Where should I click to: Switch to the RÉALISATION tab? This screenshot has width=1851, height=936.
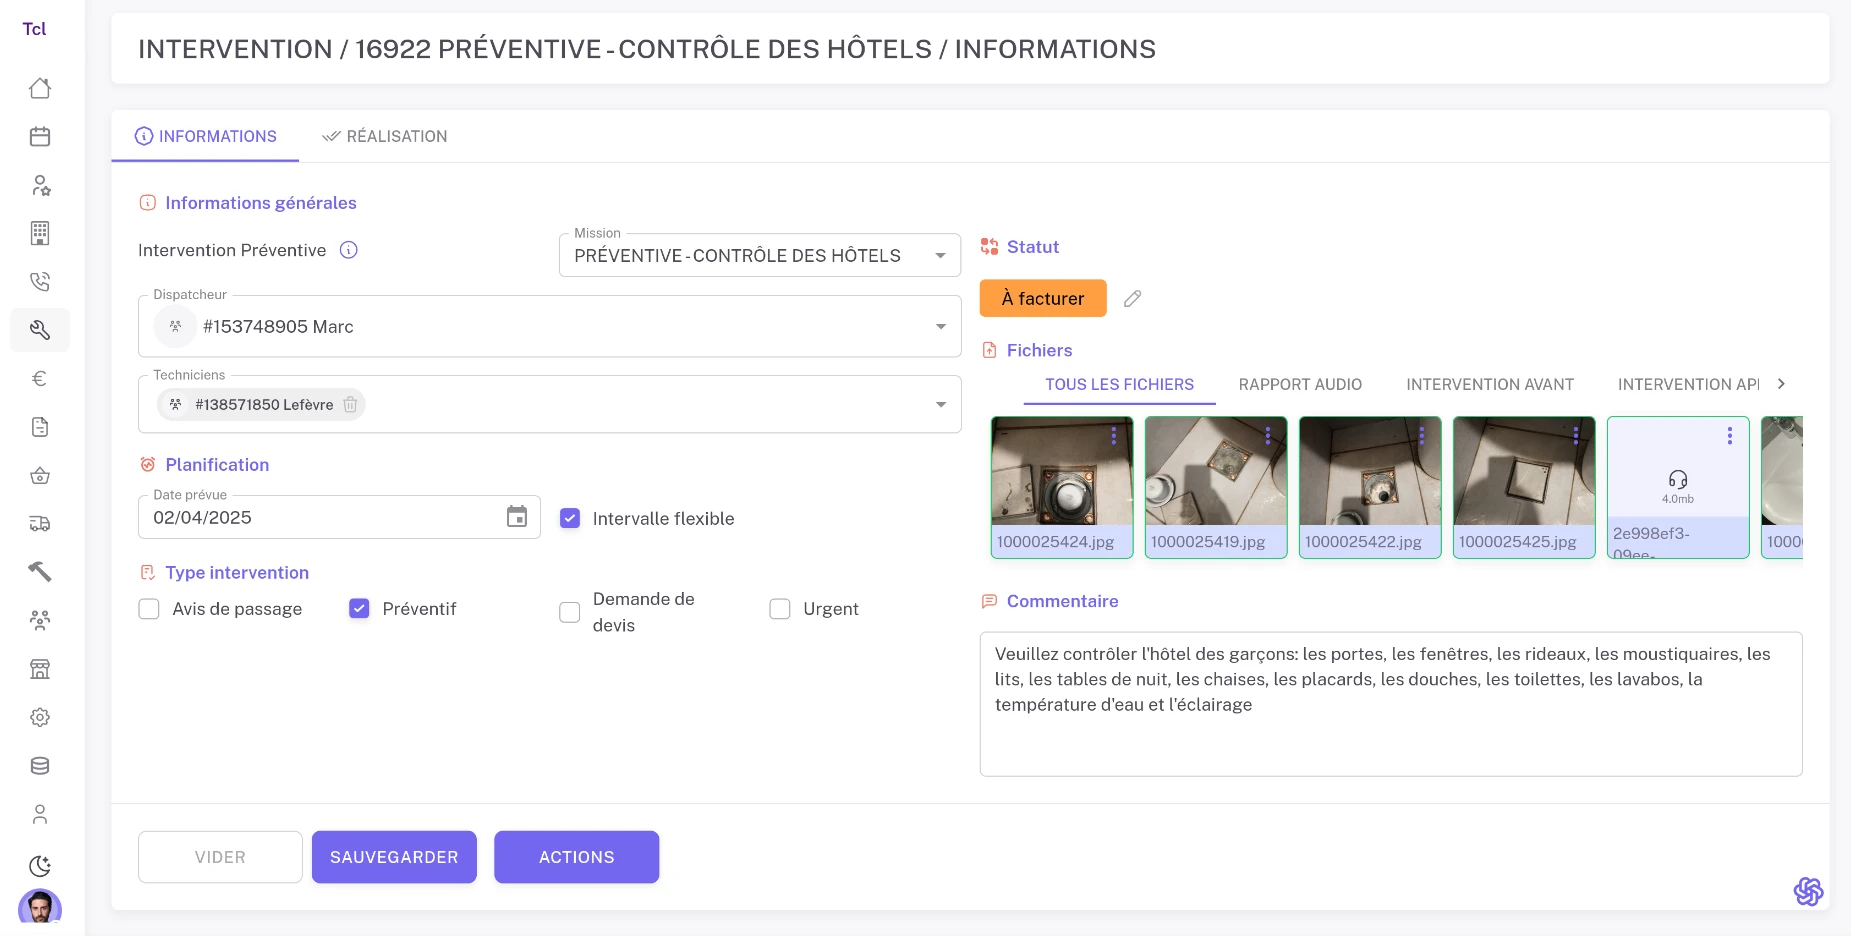pyautogui.click(x=384, y=136)
